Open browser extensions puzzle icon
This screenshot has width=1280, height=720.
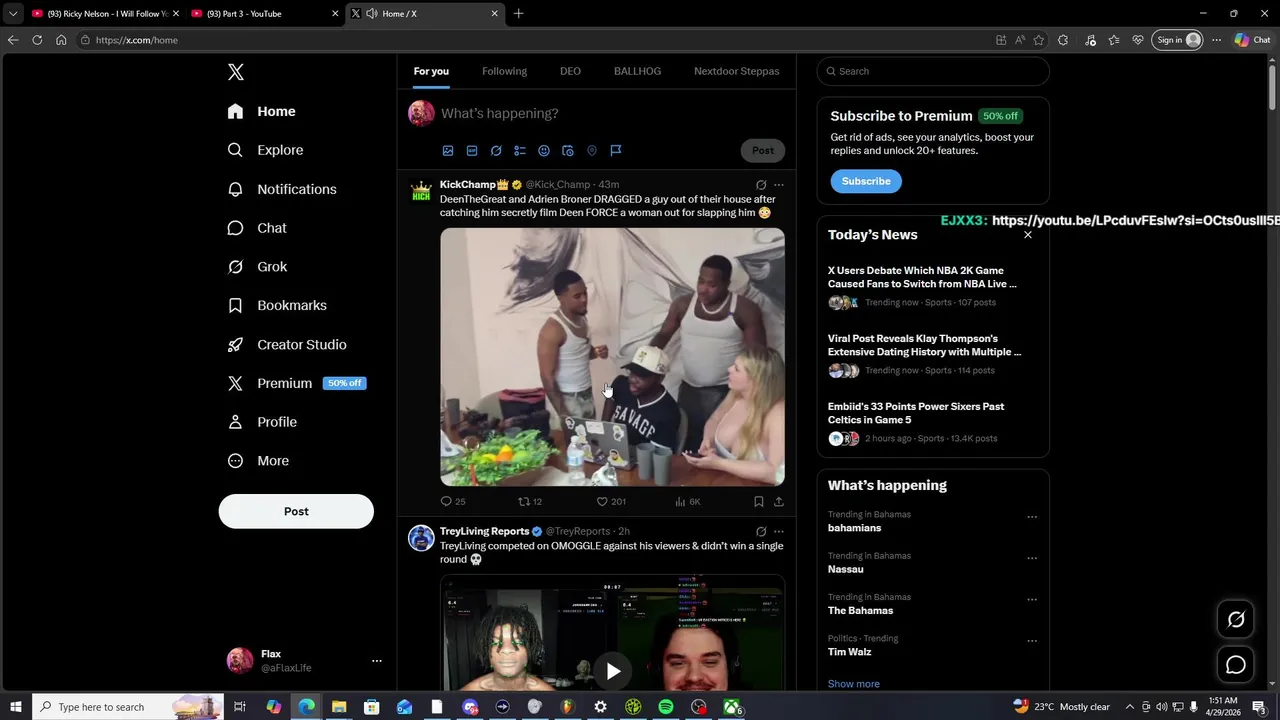coord(1063,40)
